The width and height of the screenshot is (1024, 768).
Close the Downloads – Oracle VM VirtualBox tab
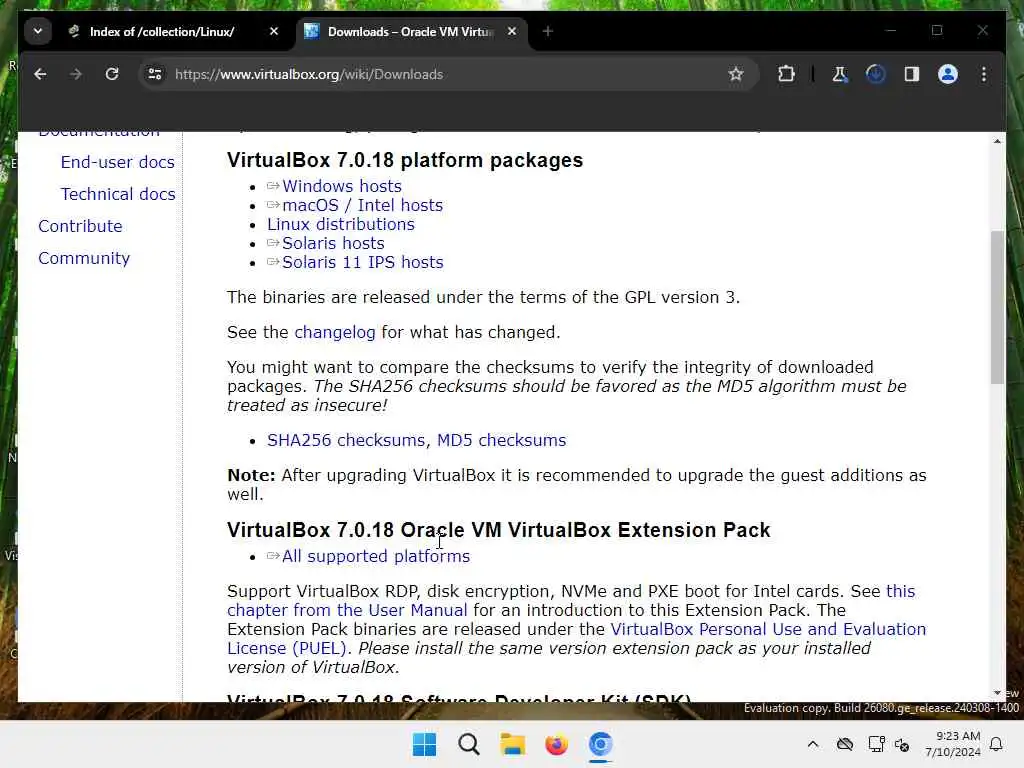tap(512, 31)
